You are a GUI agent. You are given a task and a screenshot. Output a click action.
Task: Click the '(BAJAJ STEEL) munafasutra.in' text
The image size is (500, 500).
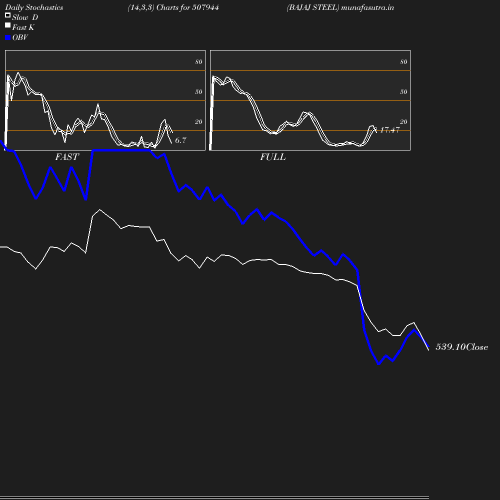tap(340, 8)
